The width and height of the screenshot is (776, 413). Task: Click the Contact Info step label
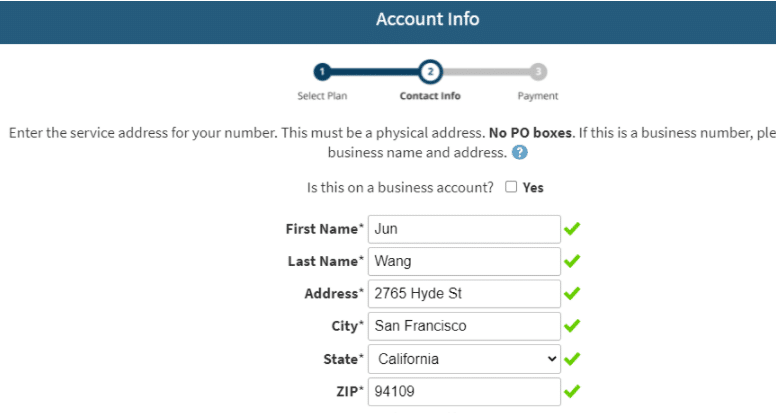430,96
